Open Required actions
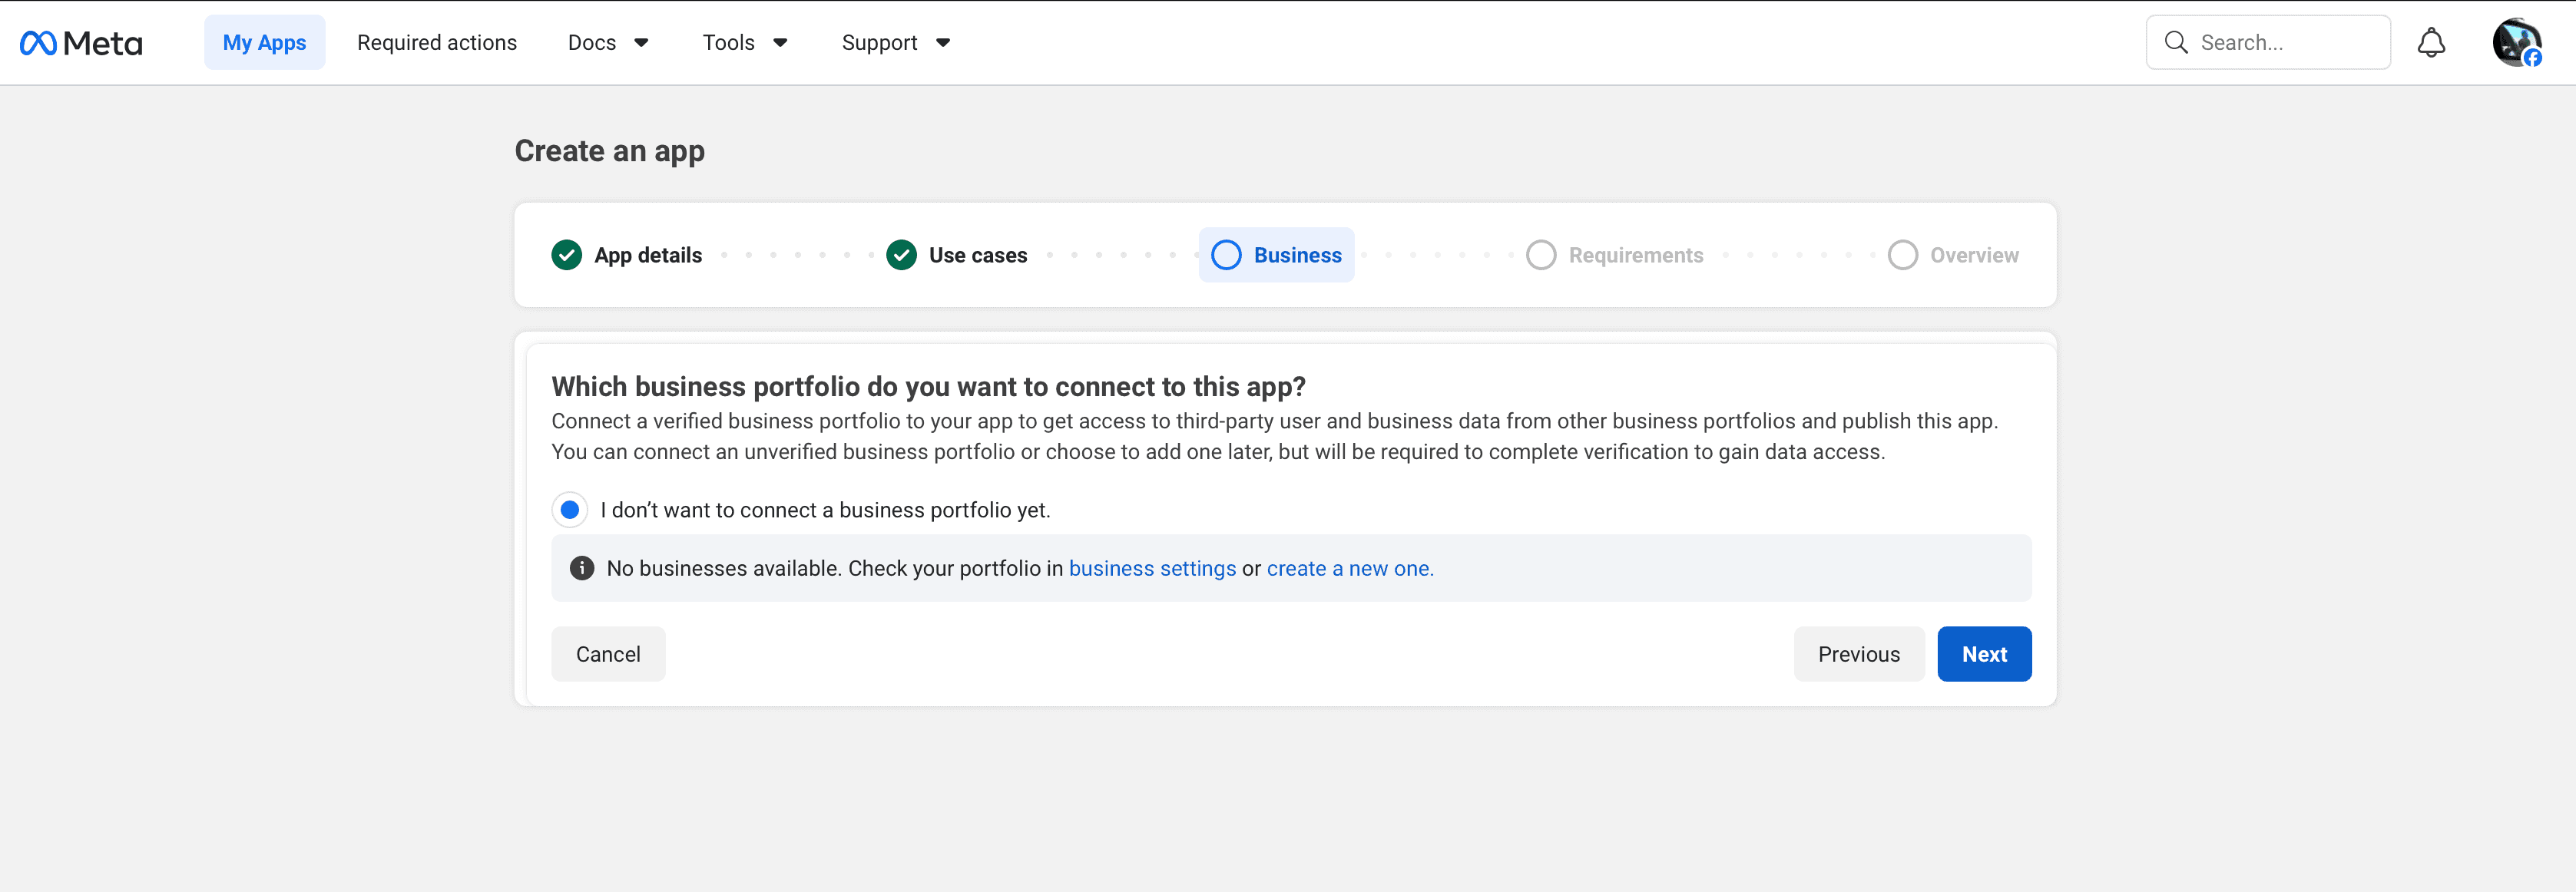 (437, 42)
